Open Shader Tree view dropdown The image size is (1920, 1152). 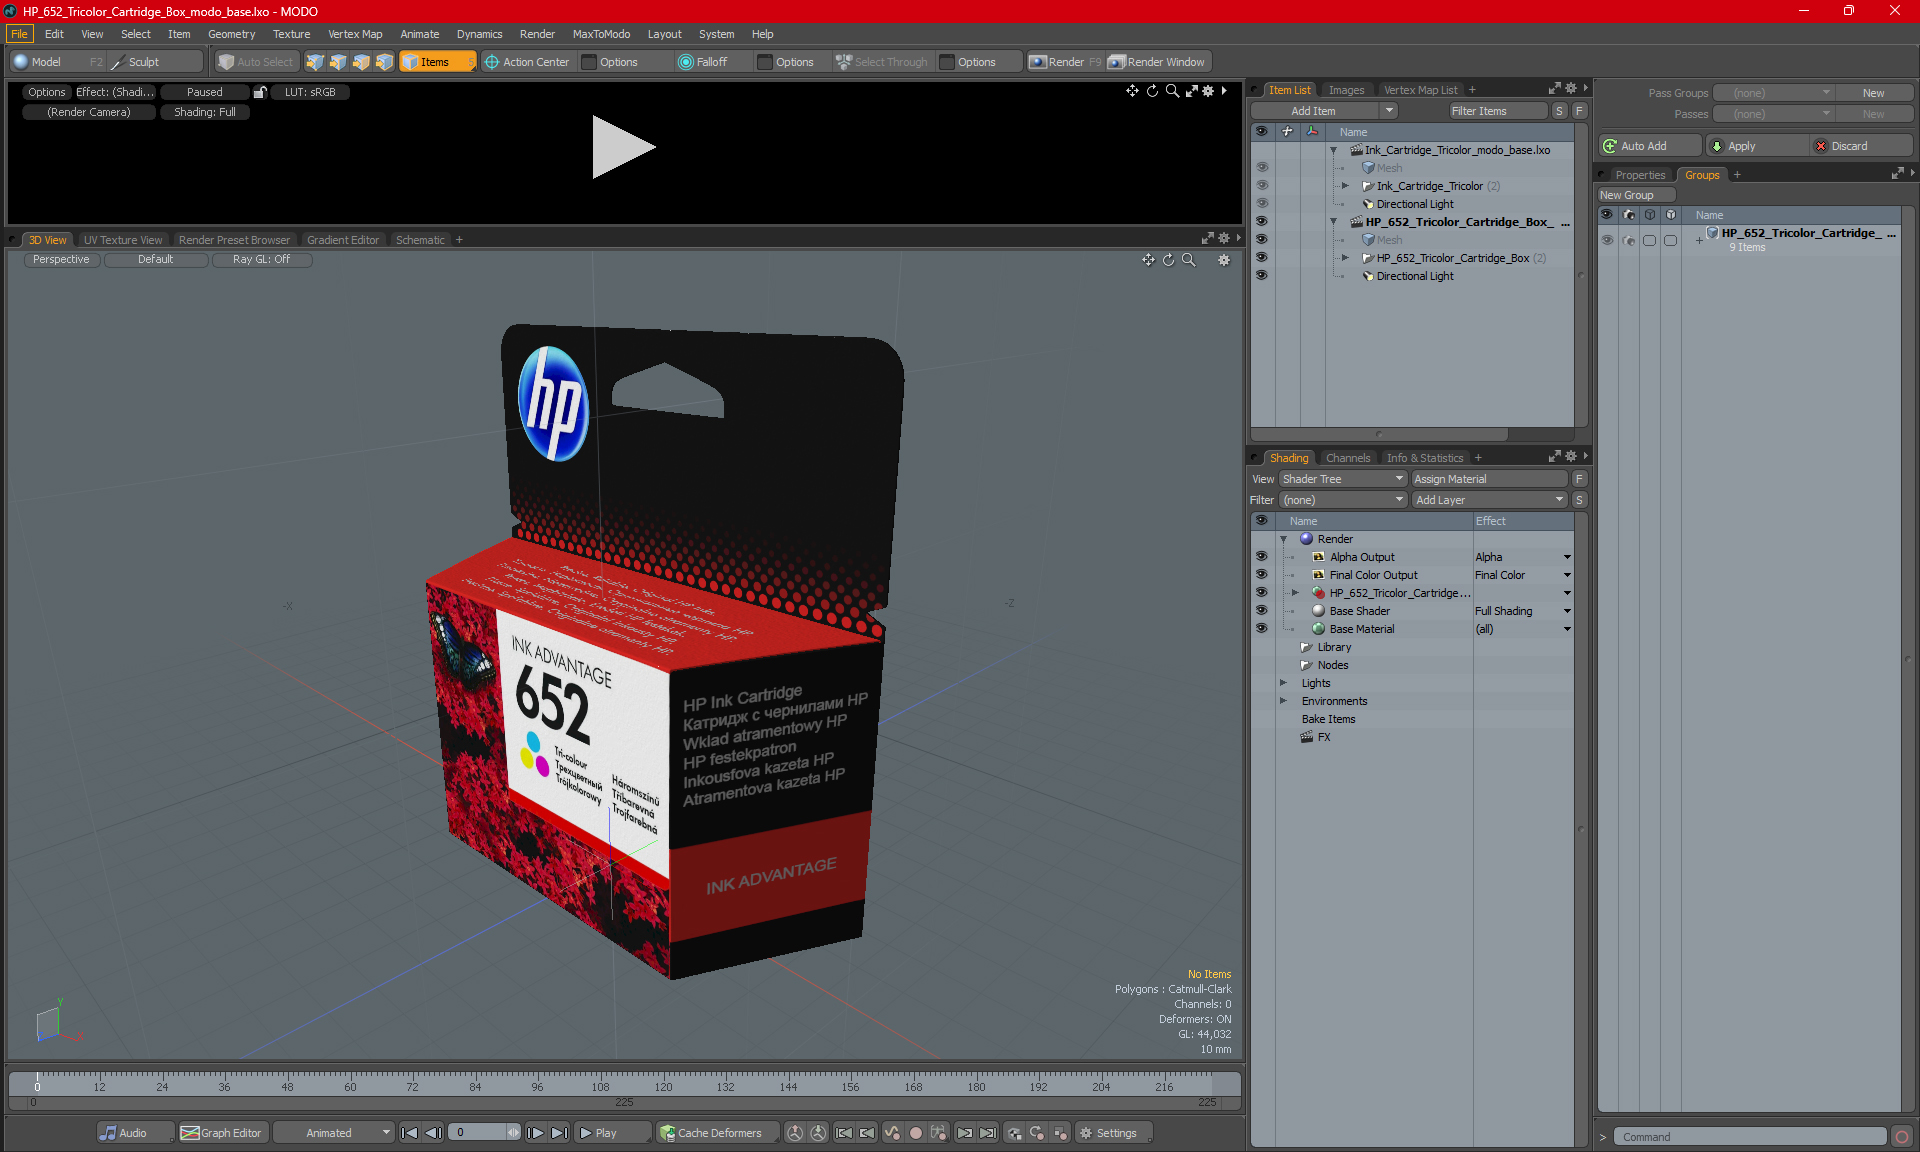point(1343,479)
